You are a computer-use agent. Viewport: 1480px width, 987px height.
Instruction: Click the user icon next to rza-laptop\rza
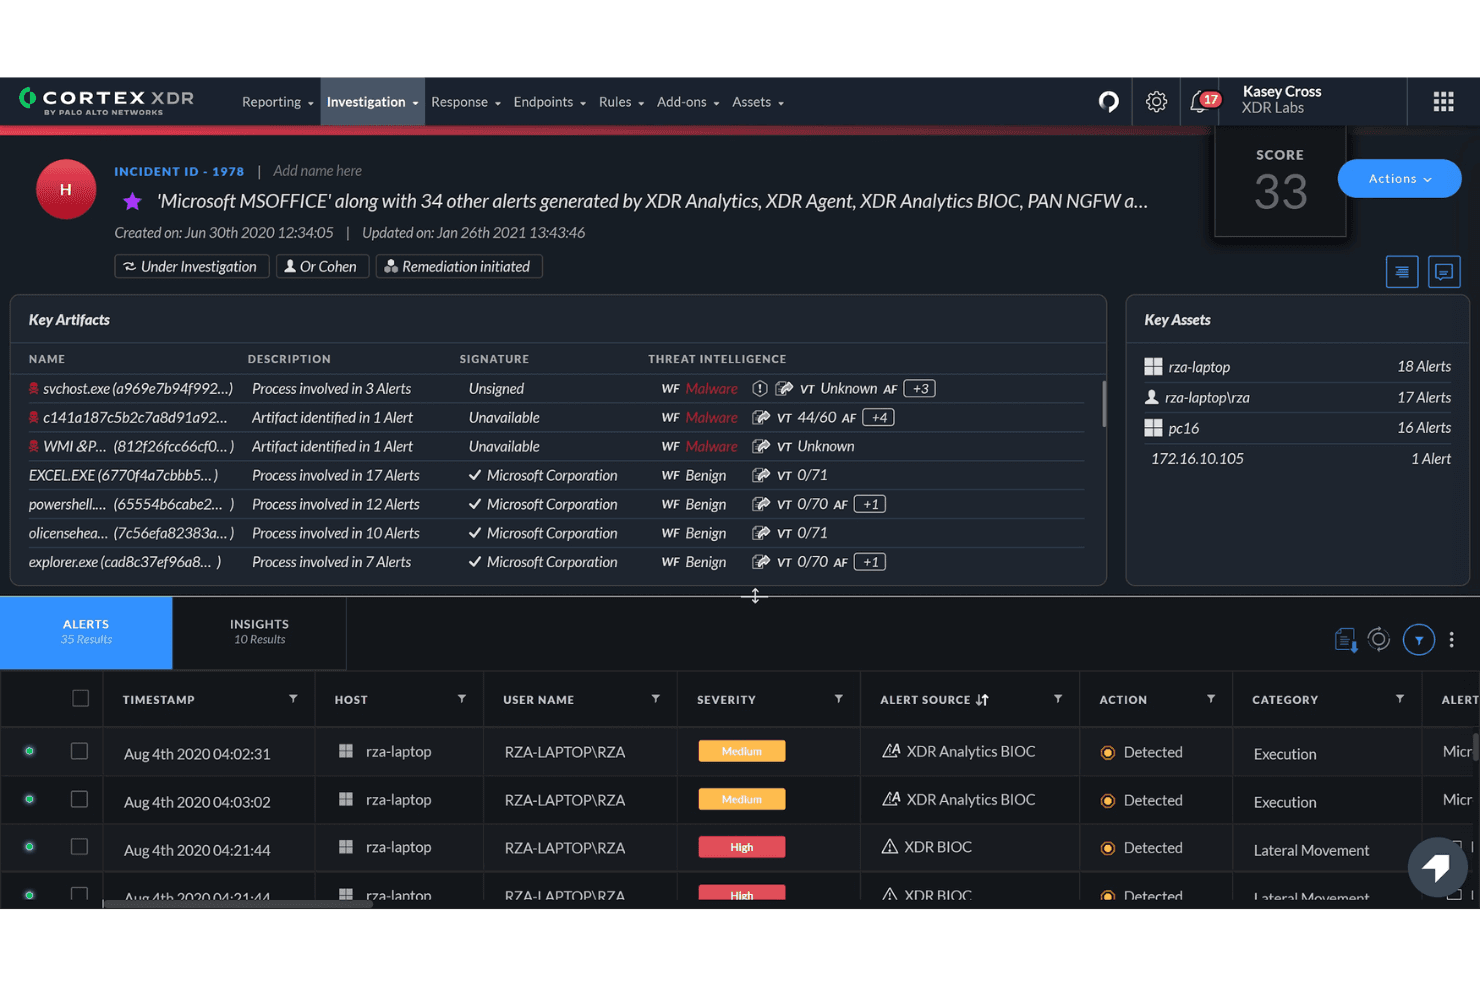tap(1152, 397)
